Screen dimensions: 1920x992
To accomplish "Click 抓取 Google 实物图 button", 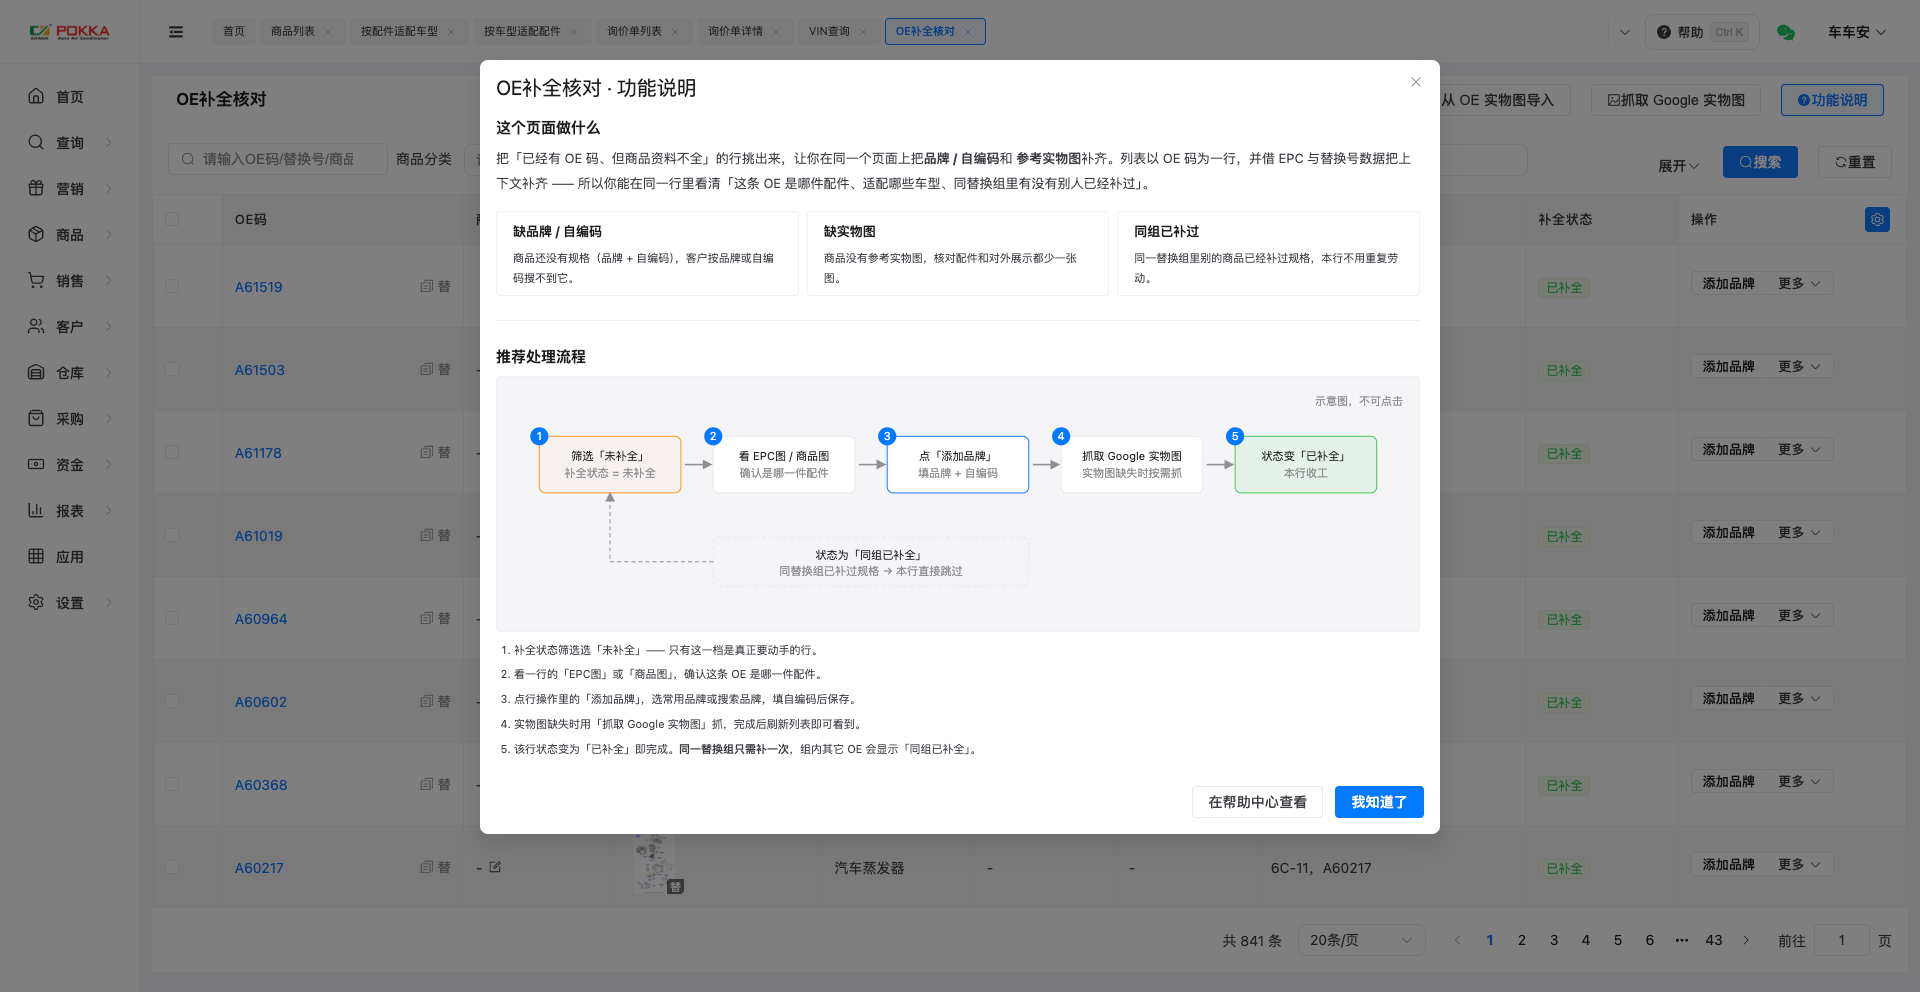I will click(1675, 100).
